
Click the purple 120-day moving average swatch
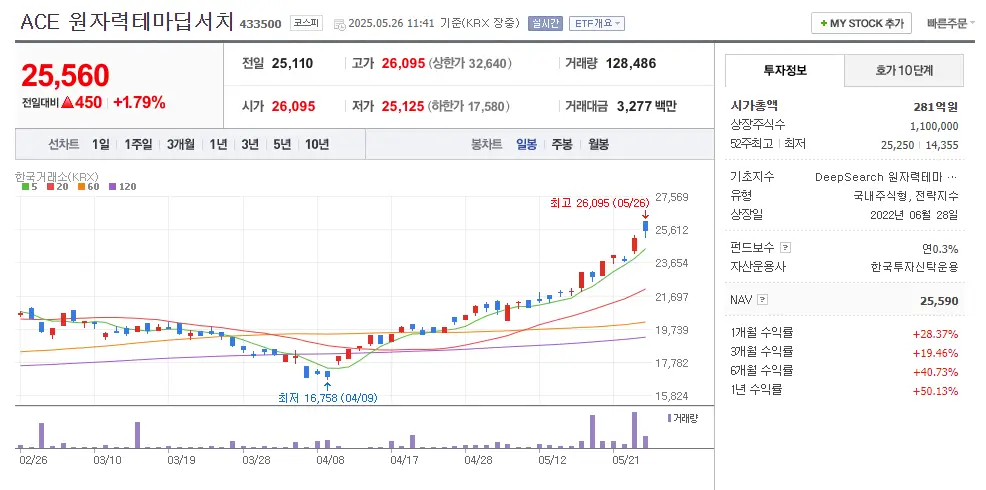(x=112, y=186)
